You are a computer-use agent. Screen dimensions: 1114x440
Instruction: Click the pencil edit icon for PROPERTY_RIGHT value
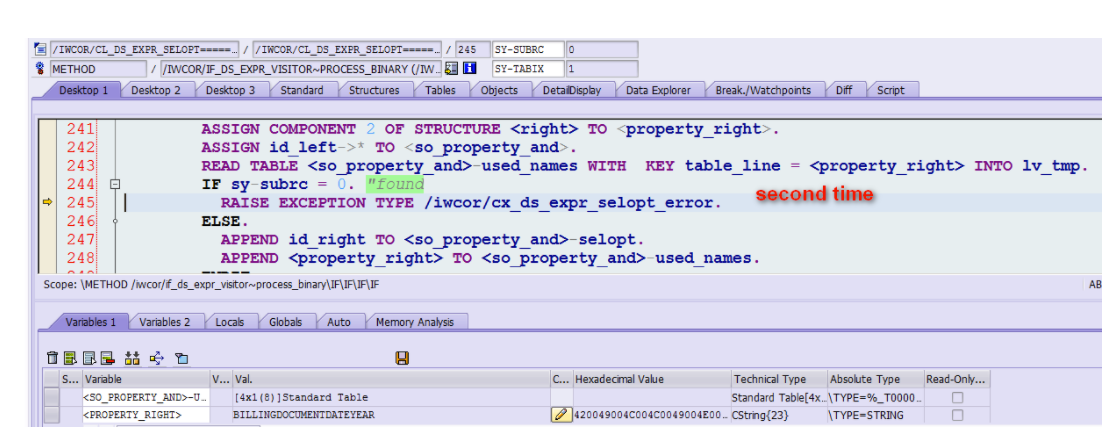[x=562, y=414]
